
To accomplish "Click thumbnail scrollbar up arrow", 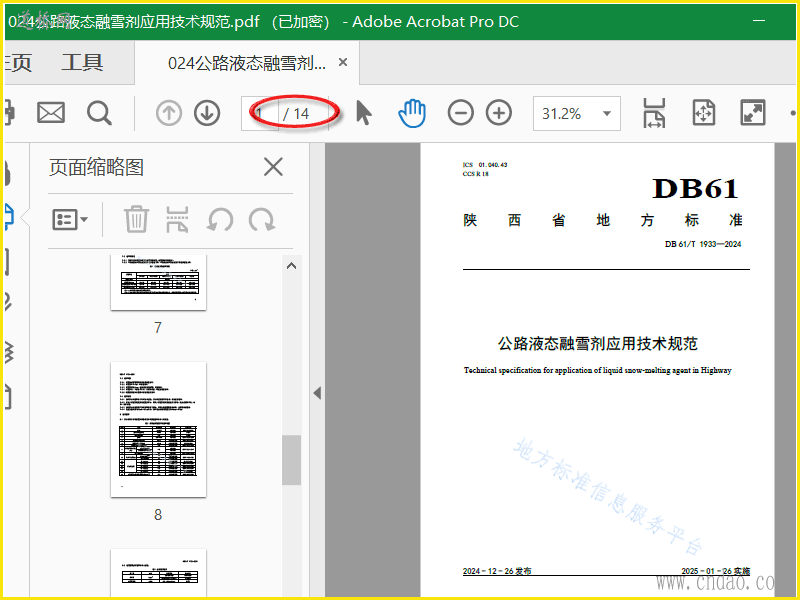I will [291, 266].
